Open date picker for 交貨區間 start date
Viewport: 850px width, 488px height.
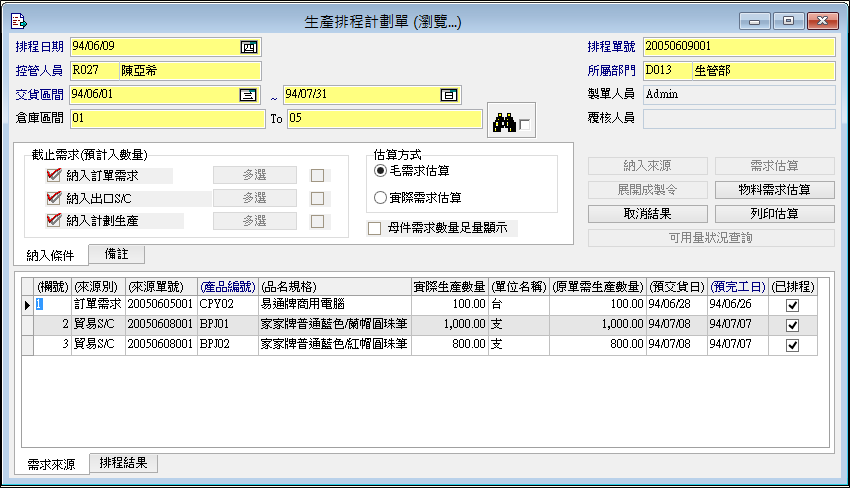(x=247, y=95)
